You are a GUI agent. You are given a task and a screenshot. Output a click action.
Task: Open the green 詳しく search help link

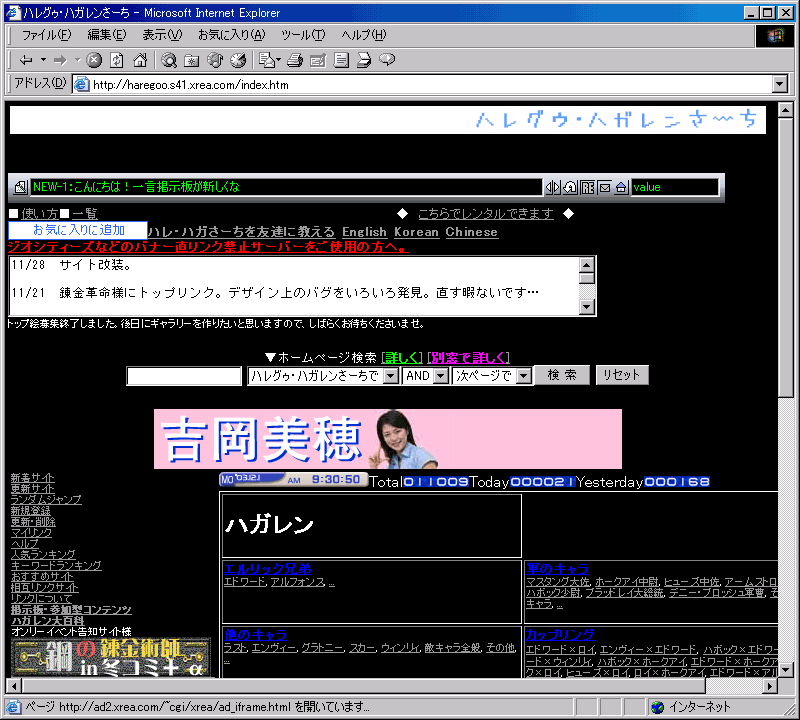(x=403, y=358)
